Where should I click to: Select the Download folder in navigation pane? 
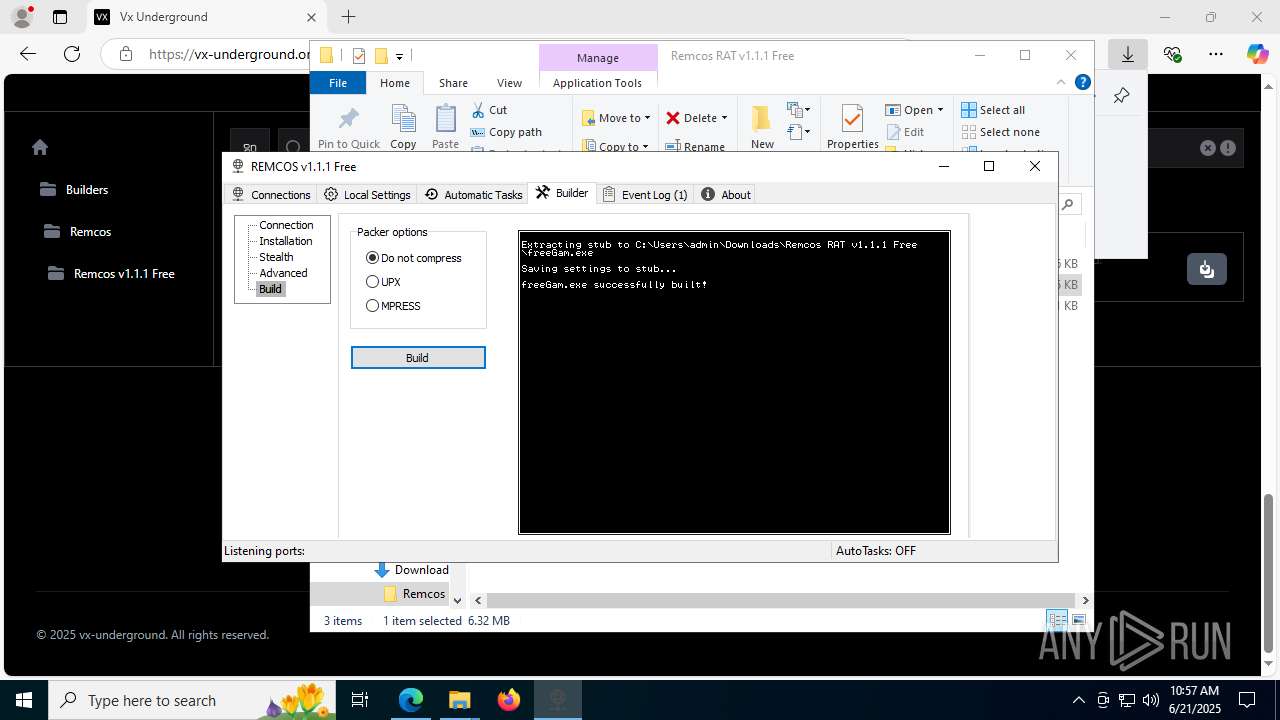point(411,570)
